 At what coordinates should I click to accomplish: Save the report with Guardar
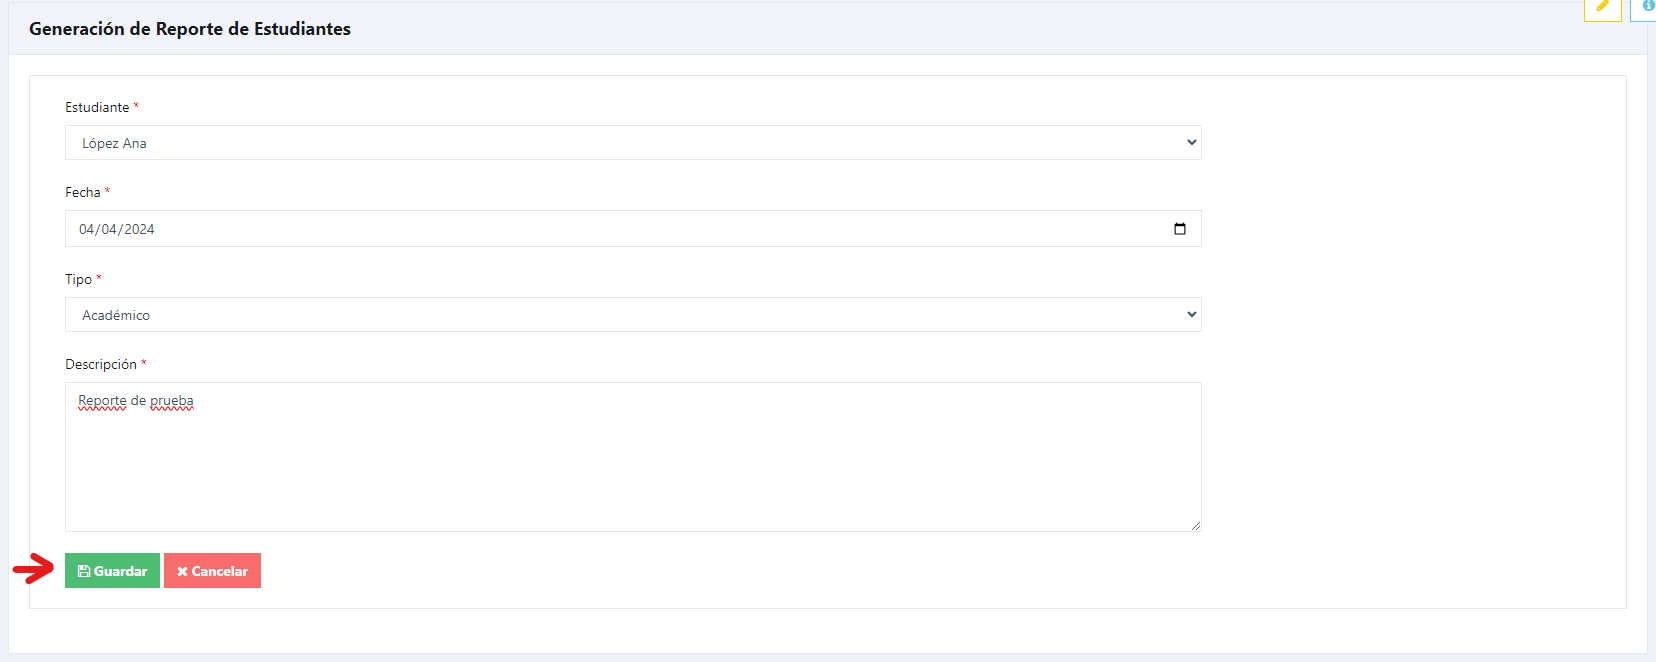click(112, 571)
